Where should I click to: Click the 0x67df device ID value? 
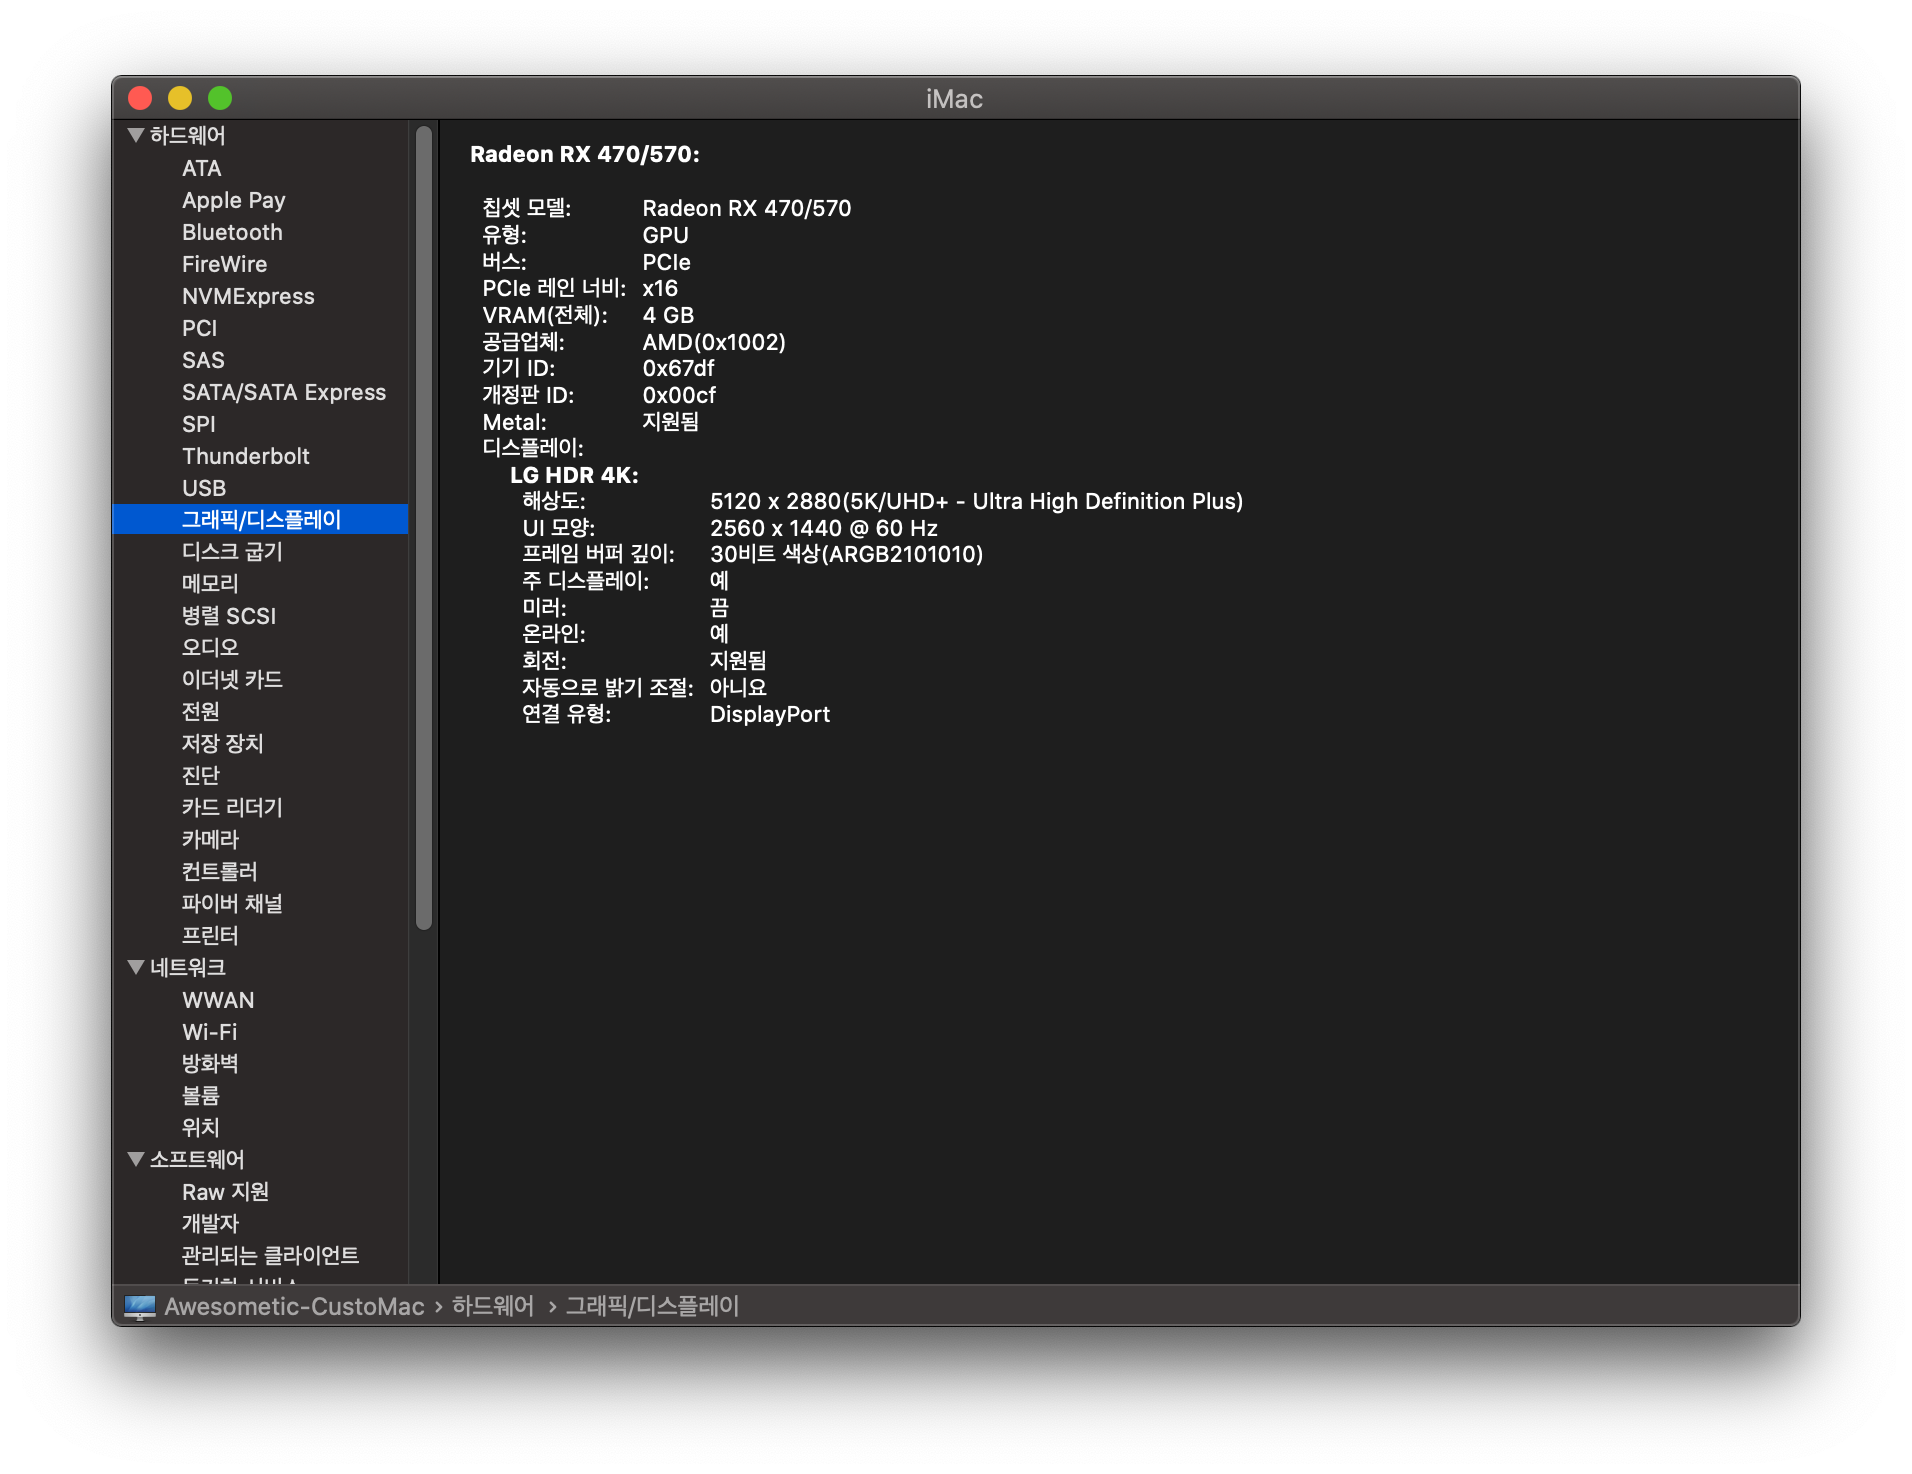[x=678, y=368]
